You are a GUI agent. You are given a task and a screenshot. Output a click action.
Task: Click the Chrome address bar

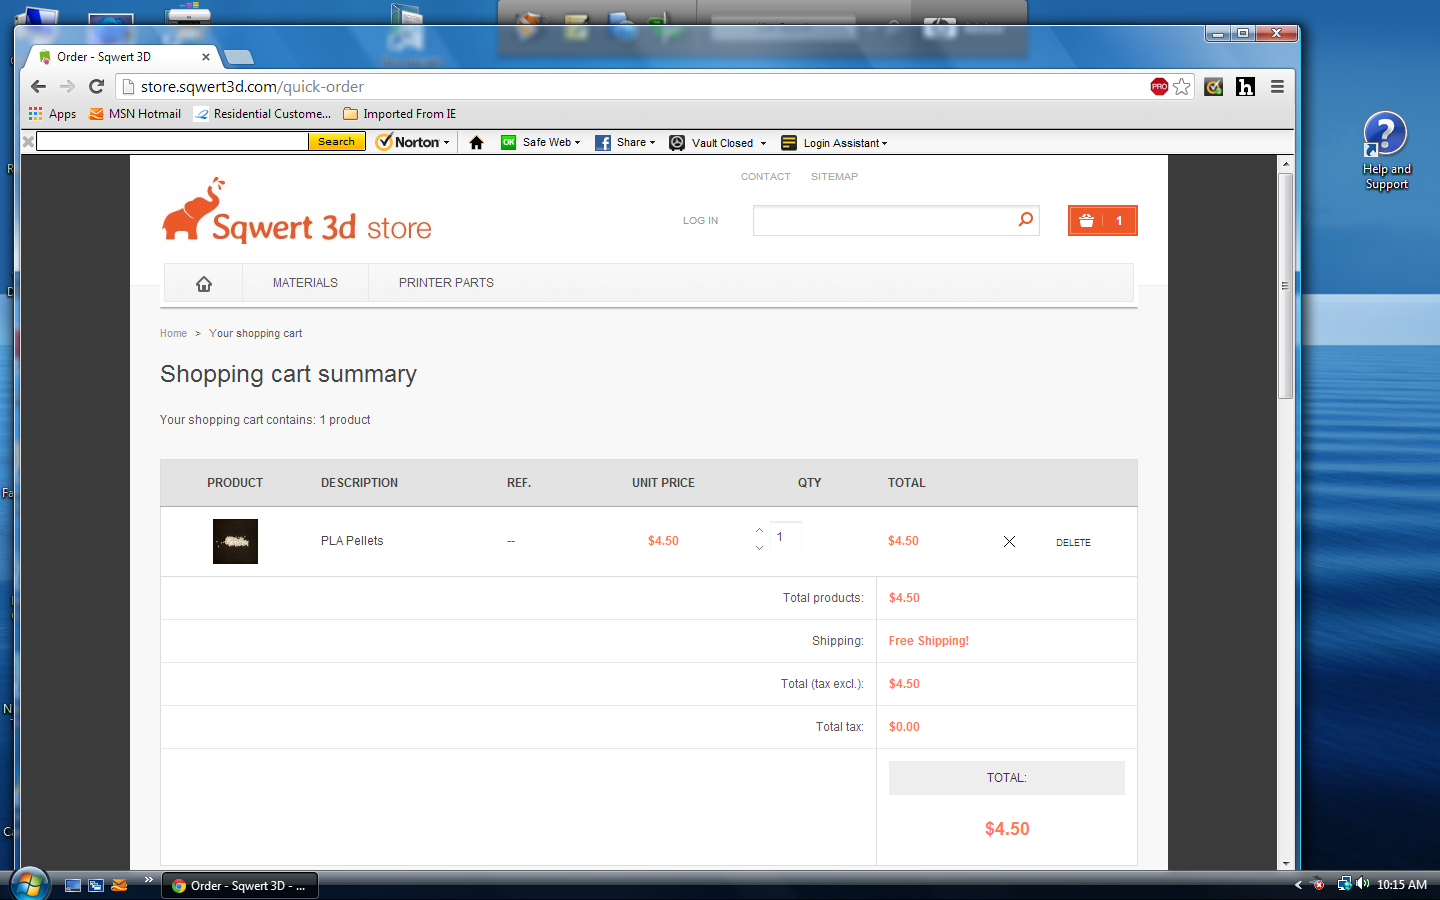[640, 87]
